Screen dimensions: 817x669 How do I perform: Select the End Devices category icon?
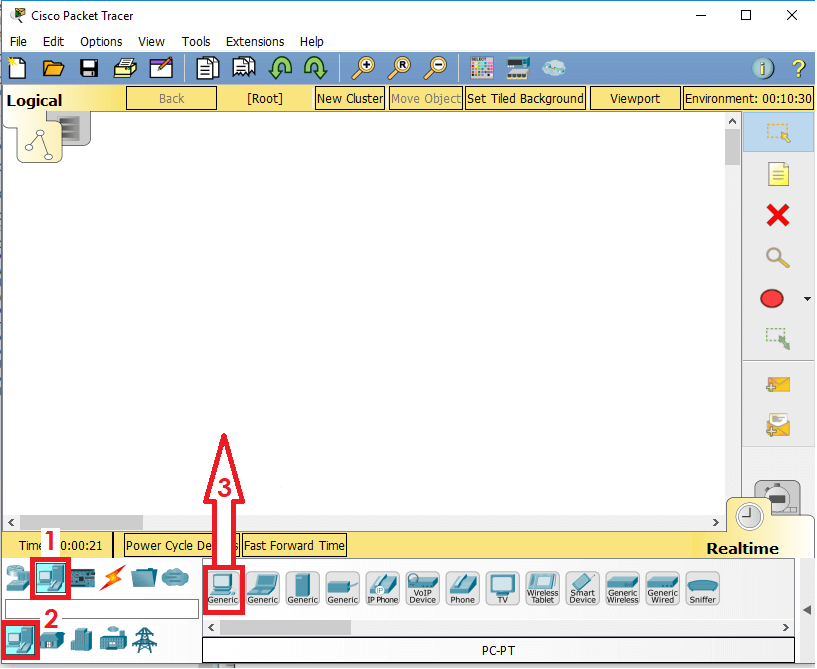pyautogui.click(x=50, y=578)
